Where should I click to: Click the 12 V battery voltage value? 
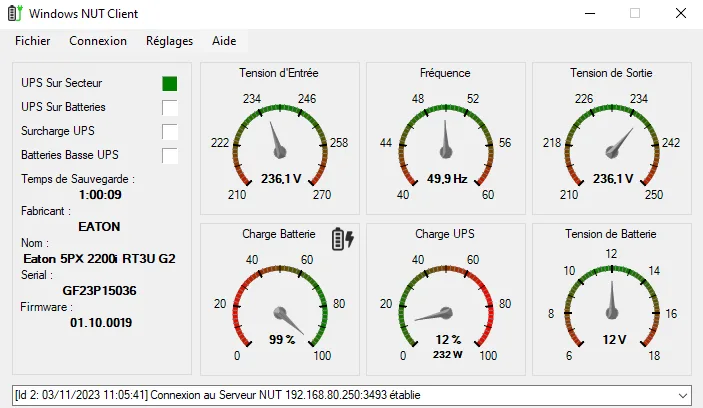(x=614, y=340)
